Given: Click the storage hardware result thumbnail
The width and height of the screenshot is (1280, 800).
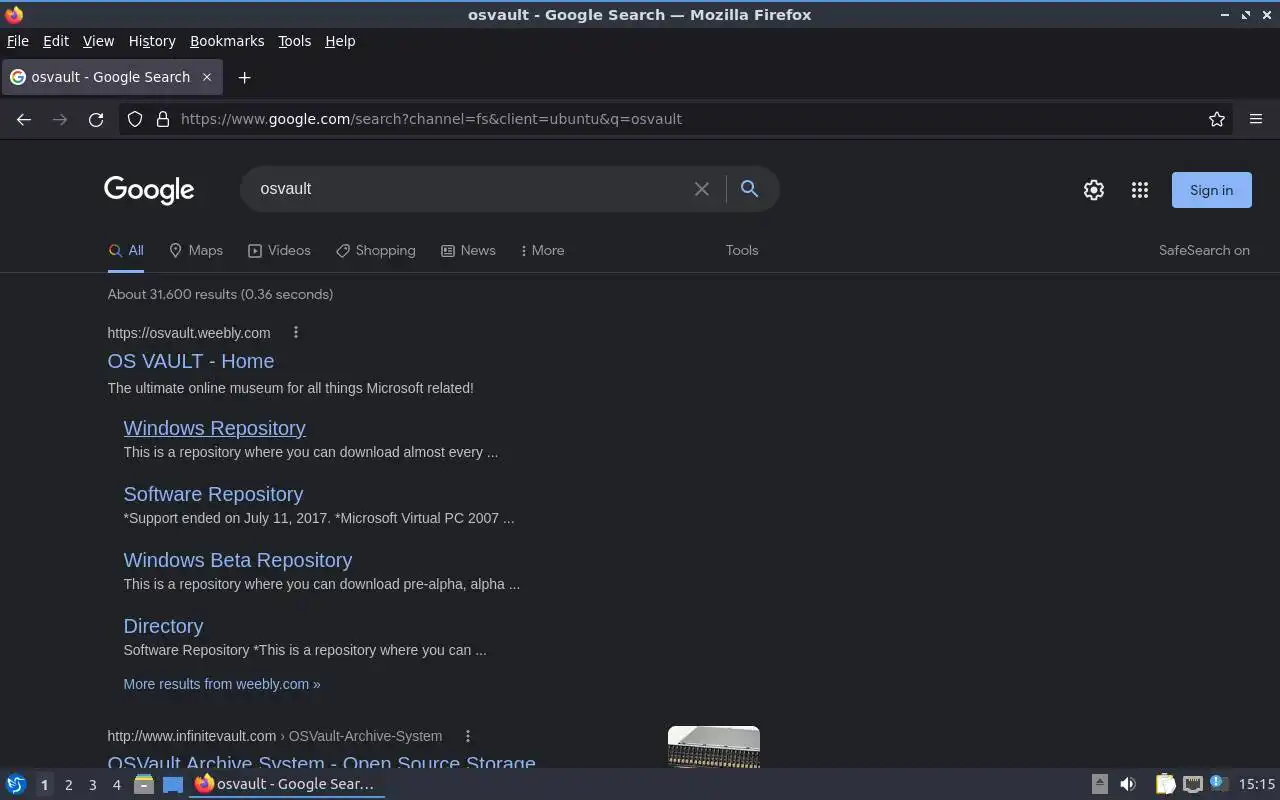Looking at the screenshot, I should (x=714, y=747).
